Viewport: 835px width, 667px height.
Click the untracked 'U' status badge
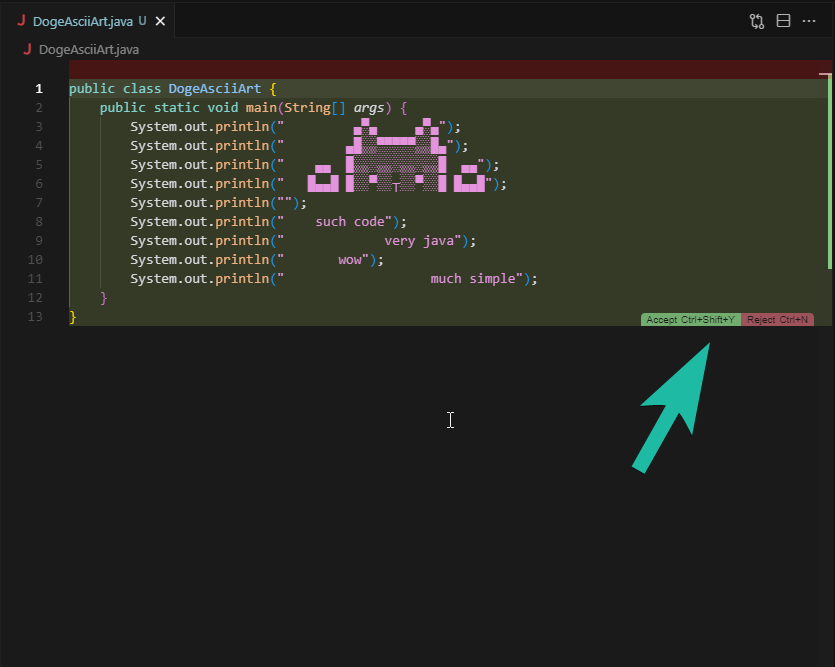[142, 21]
